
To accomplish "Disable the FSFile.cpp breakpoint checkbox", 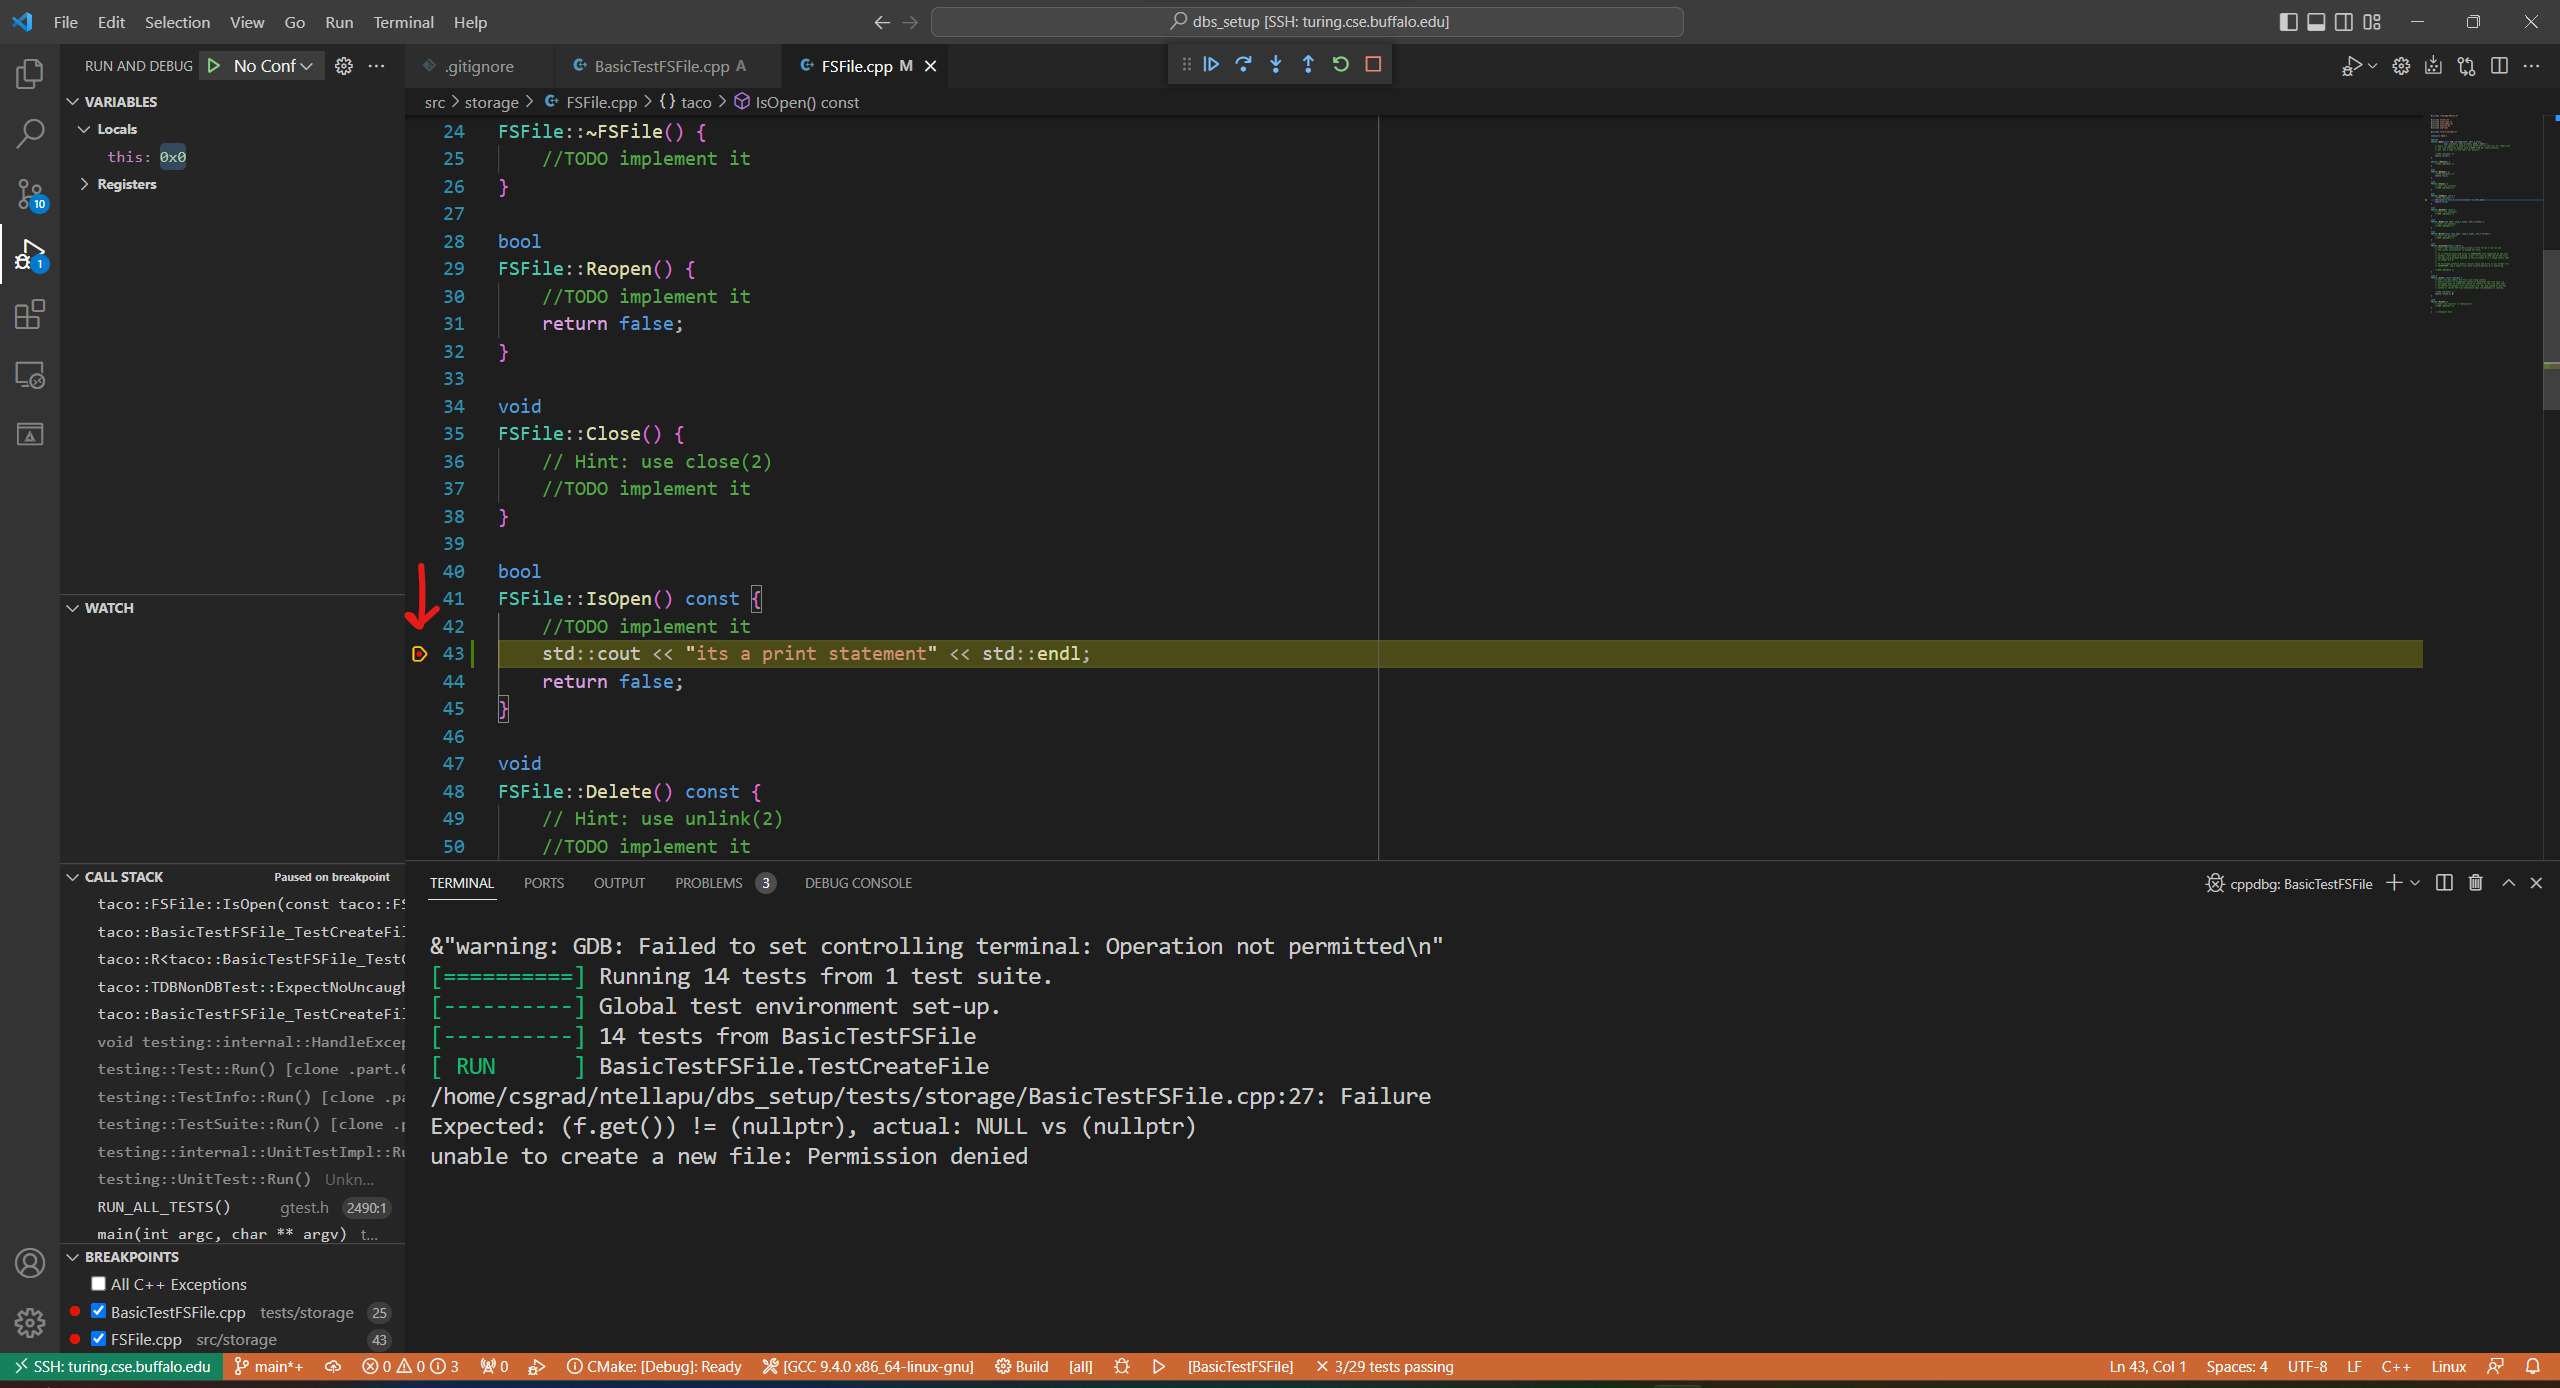I will point(98,1339).
